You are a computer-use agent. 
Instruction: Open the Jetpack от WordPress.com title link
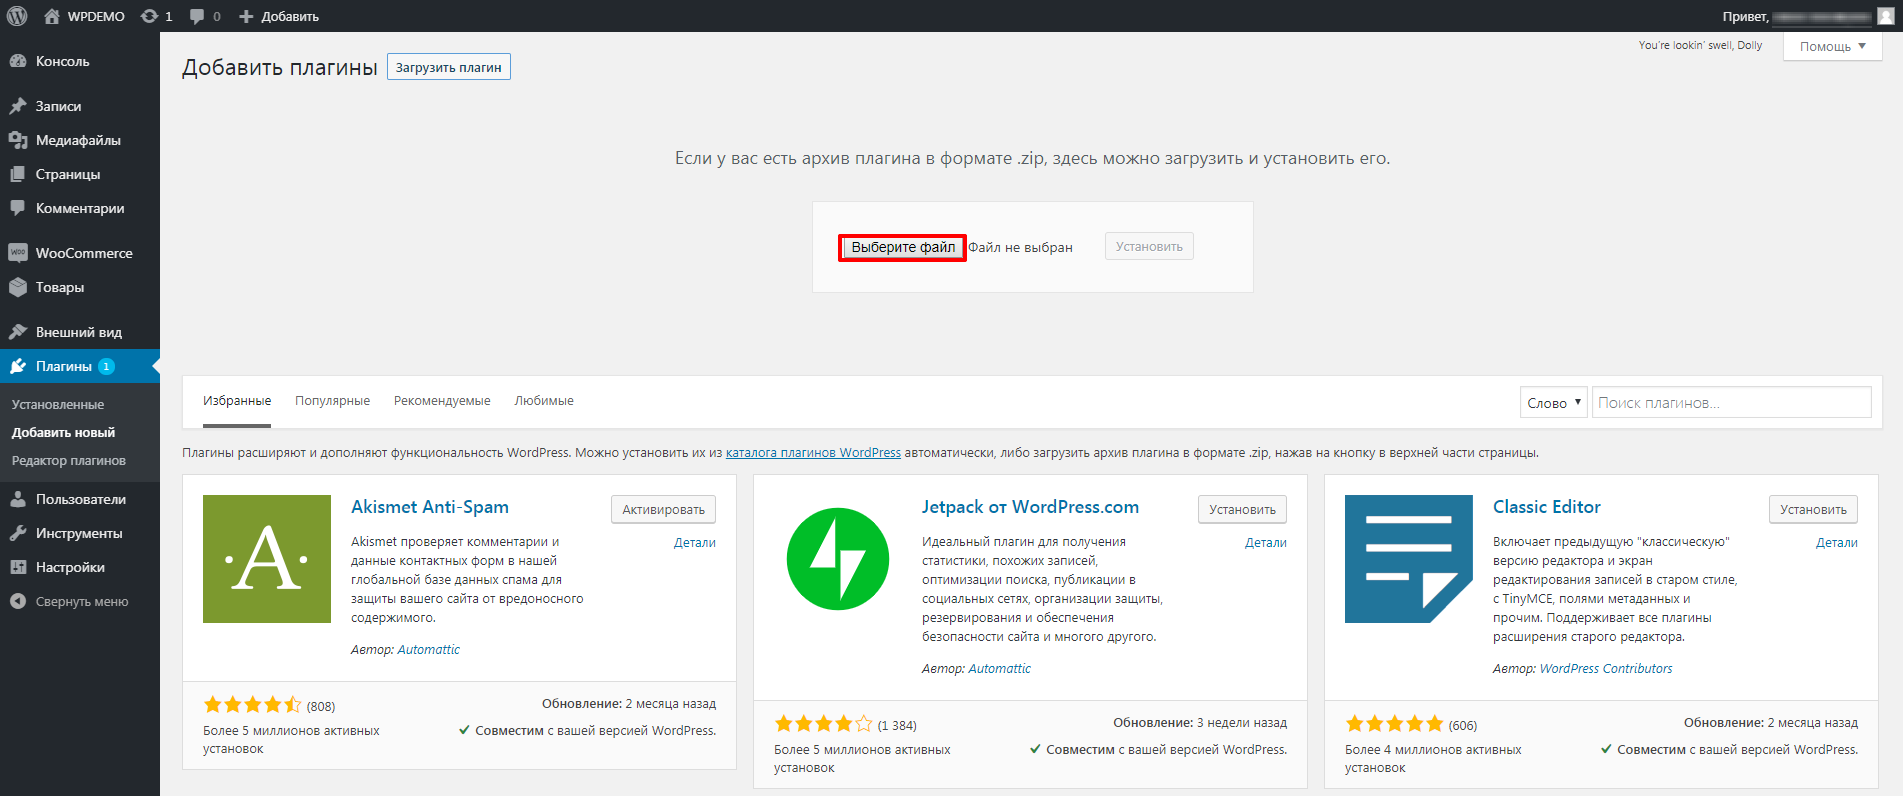(1030, 507)
